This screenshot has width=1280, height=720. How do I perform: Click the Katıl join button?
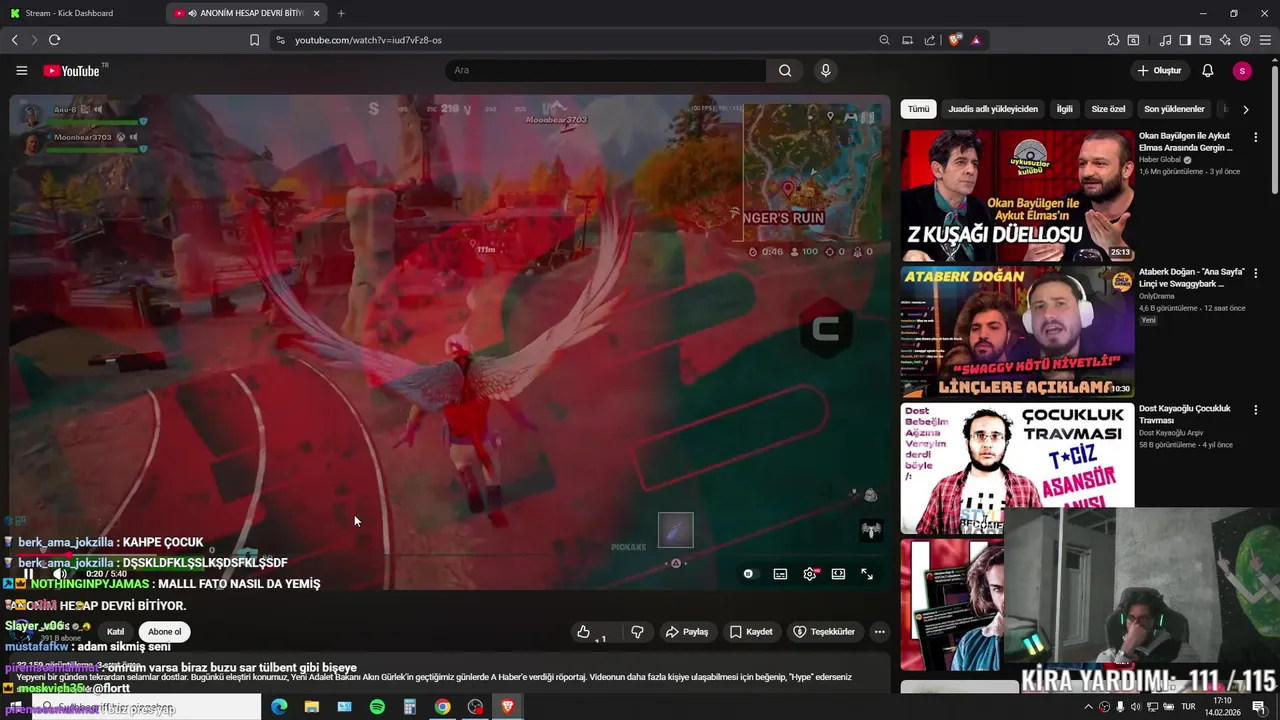tap(116, 632)
